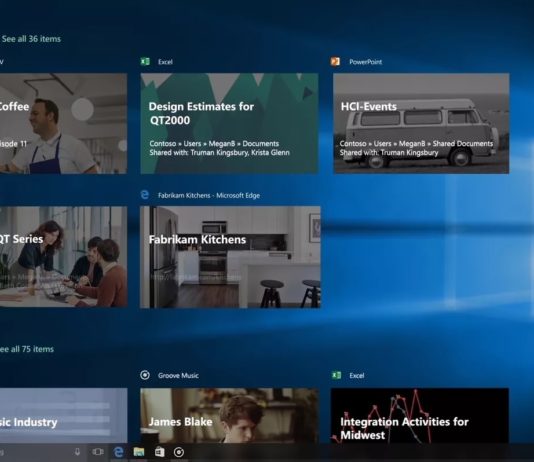Viewport: 534px width, 462px height.
Task: Open the Coffee episode activity card
Action: click(63, 123)
